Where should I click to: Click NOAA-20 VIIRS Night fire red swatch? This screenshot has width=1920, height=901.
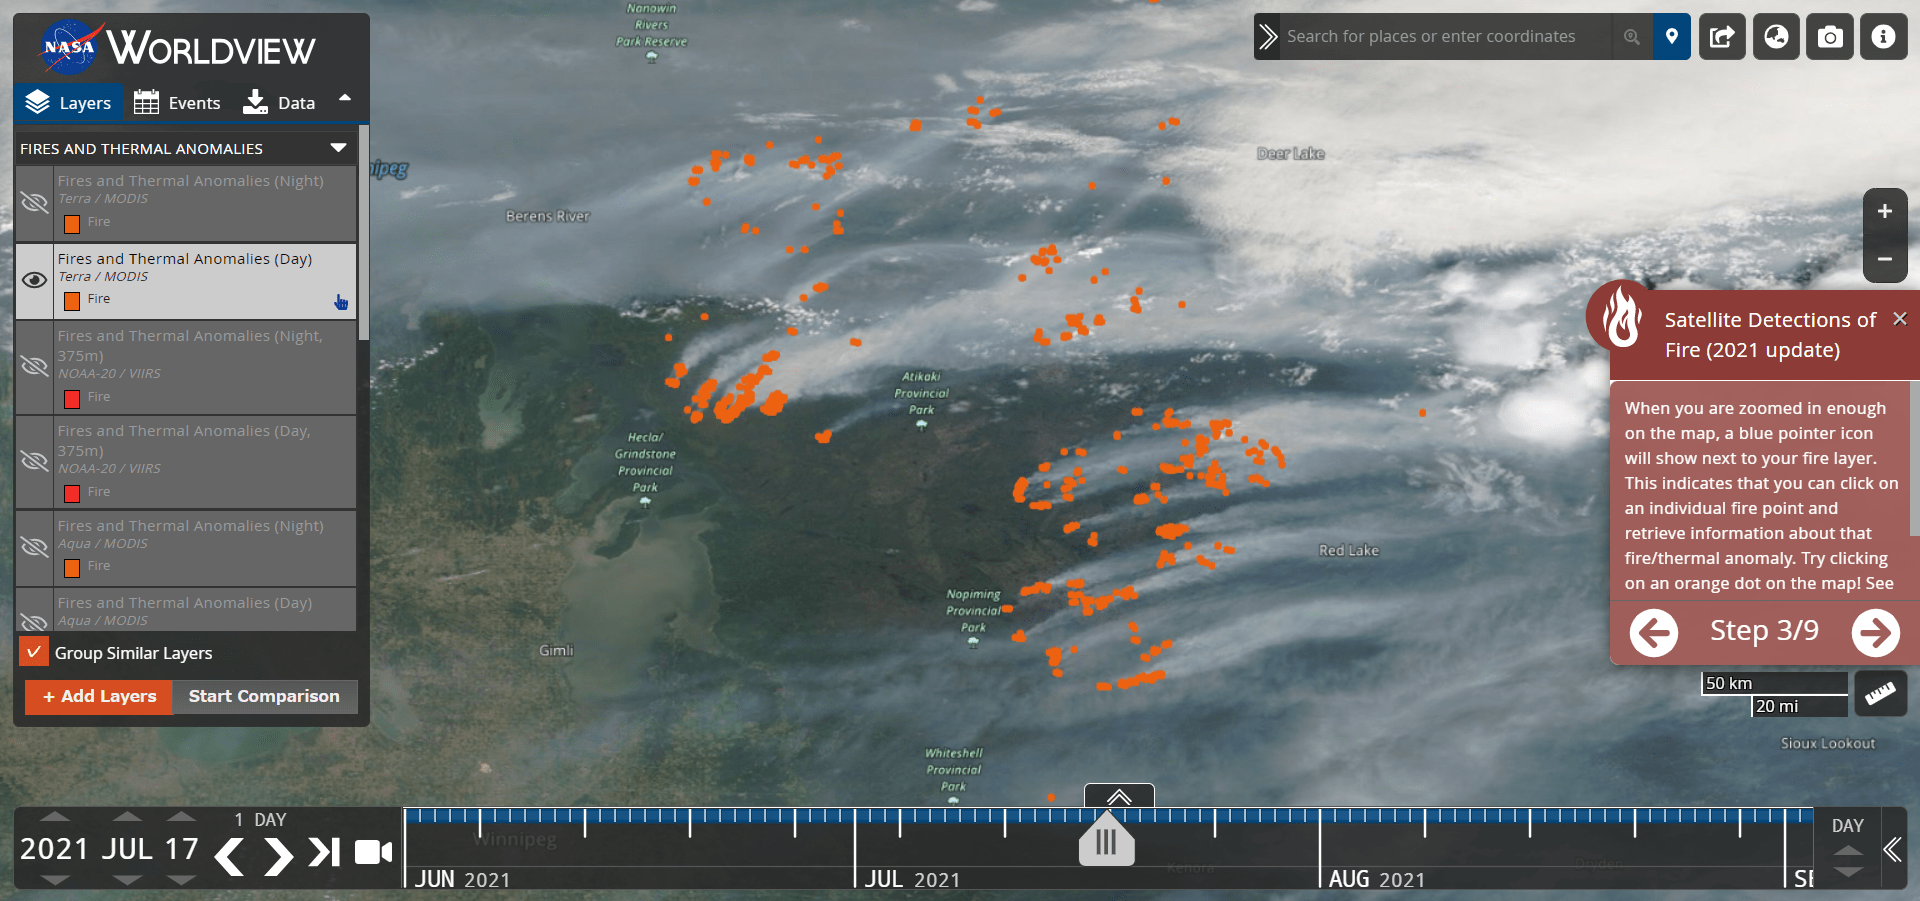pos(72,398)
